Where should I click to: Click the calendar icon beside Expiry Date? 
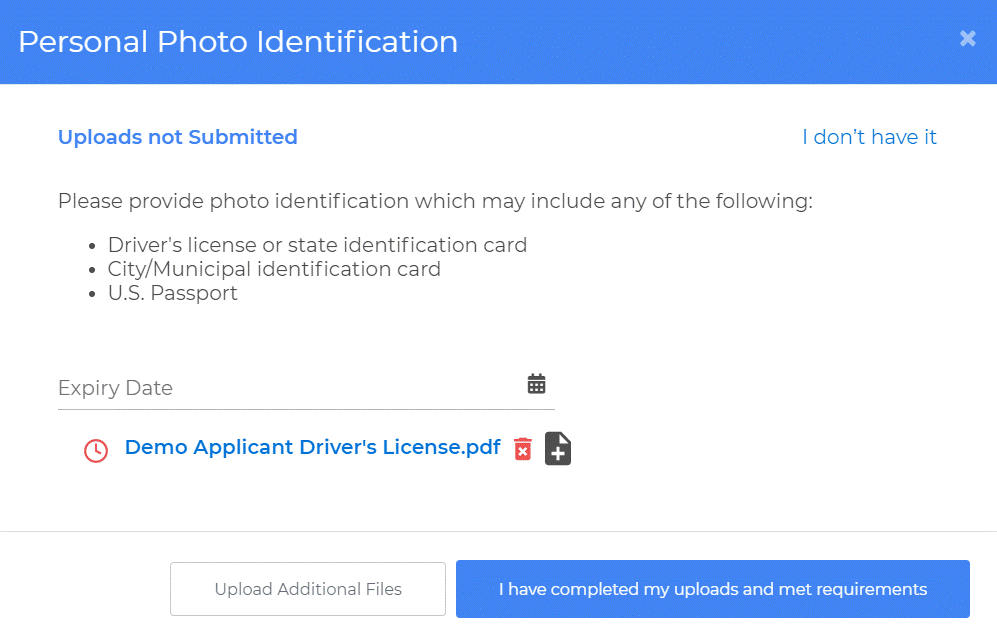point(537,382)
